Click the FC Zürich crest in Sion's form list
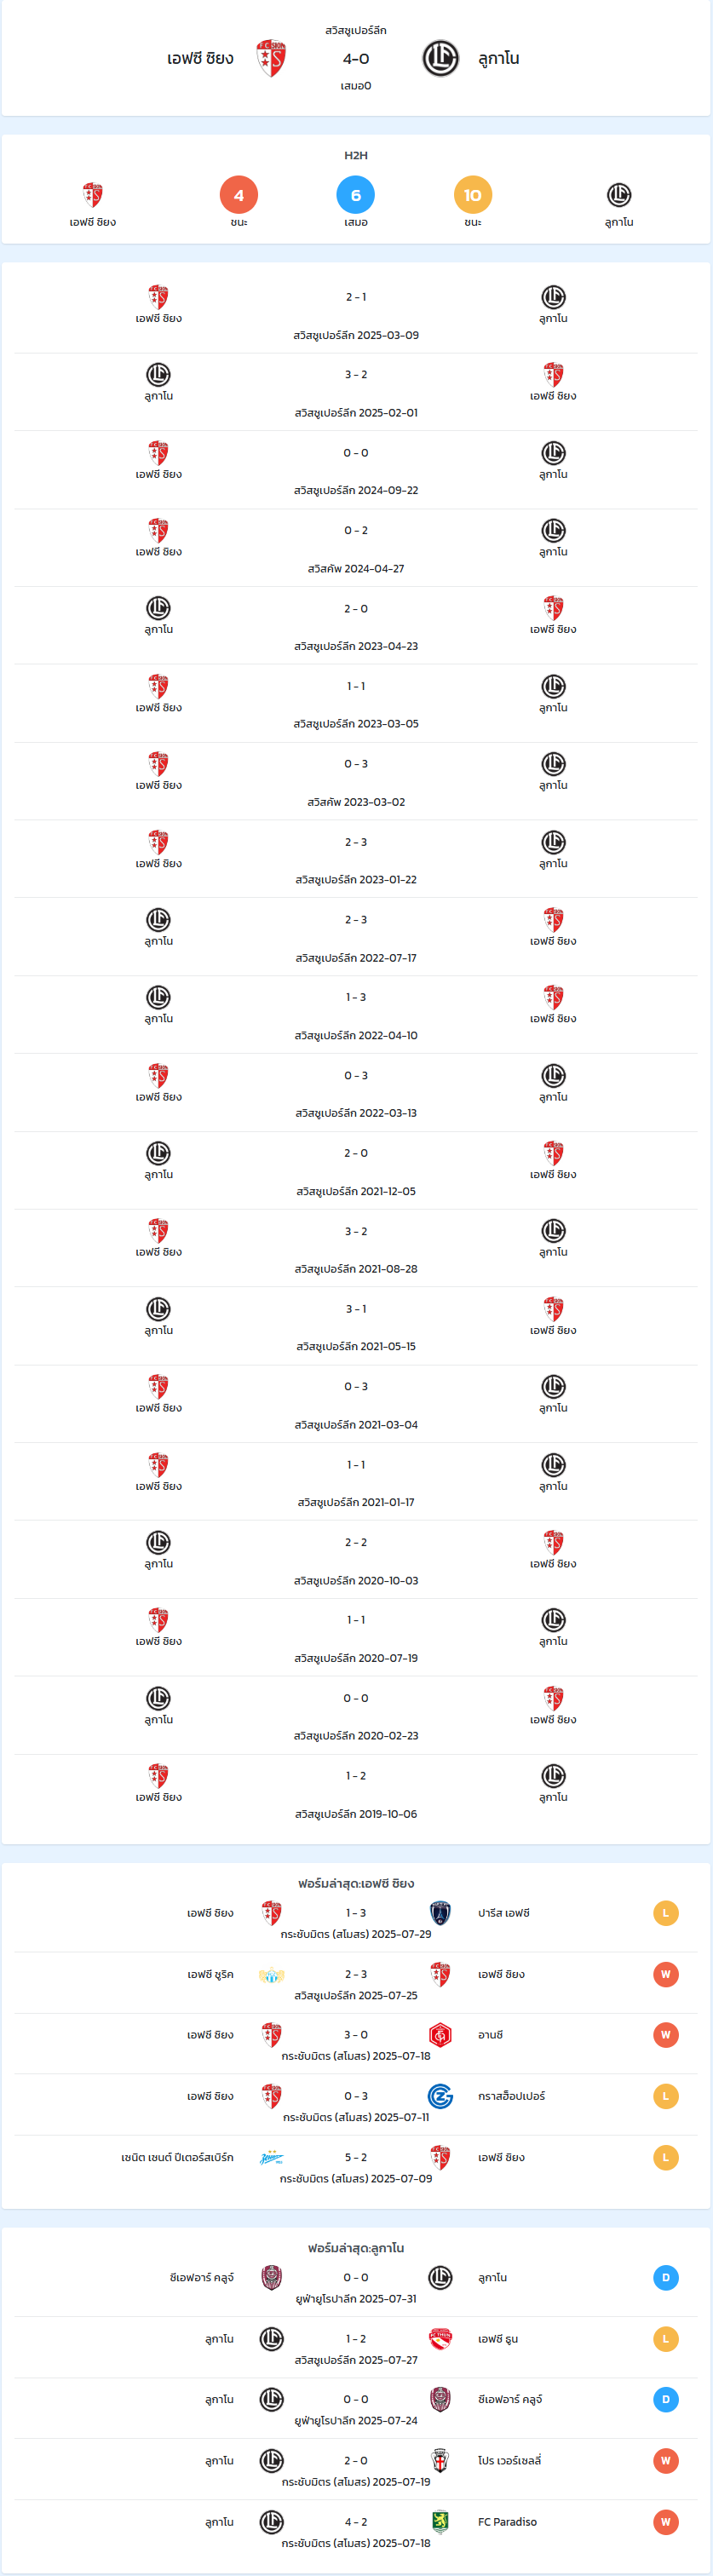This screenshot has width=713, height=2576. point(271,1974)
